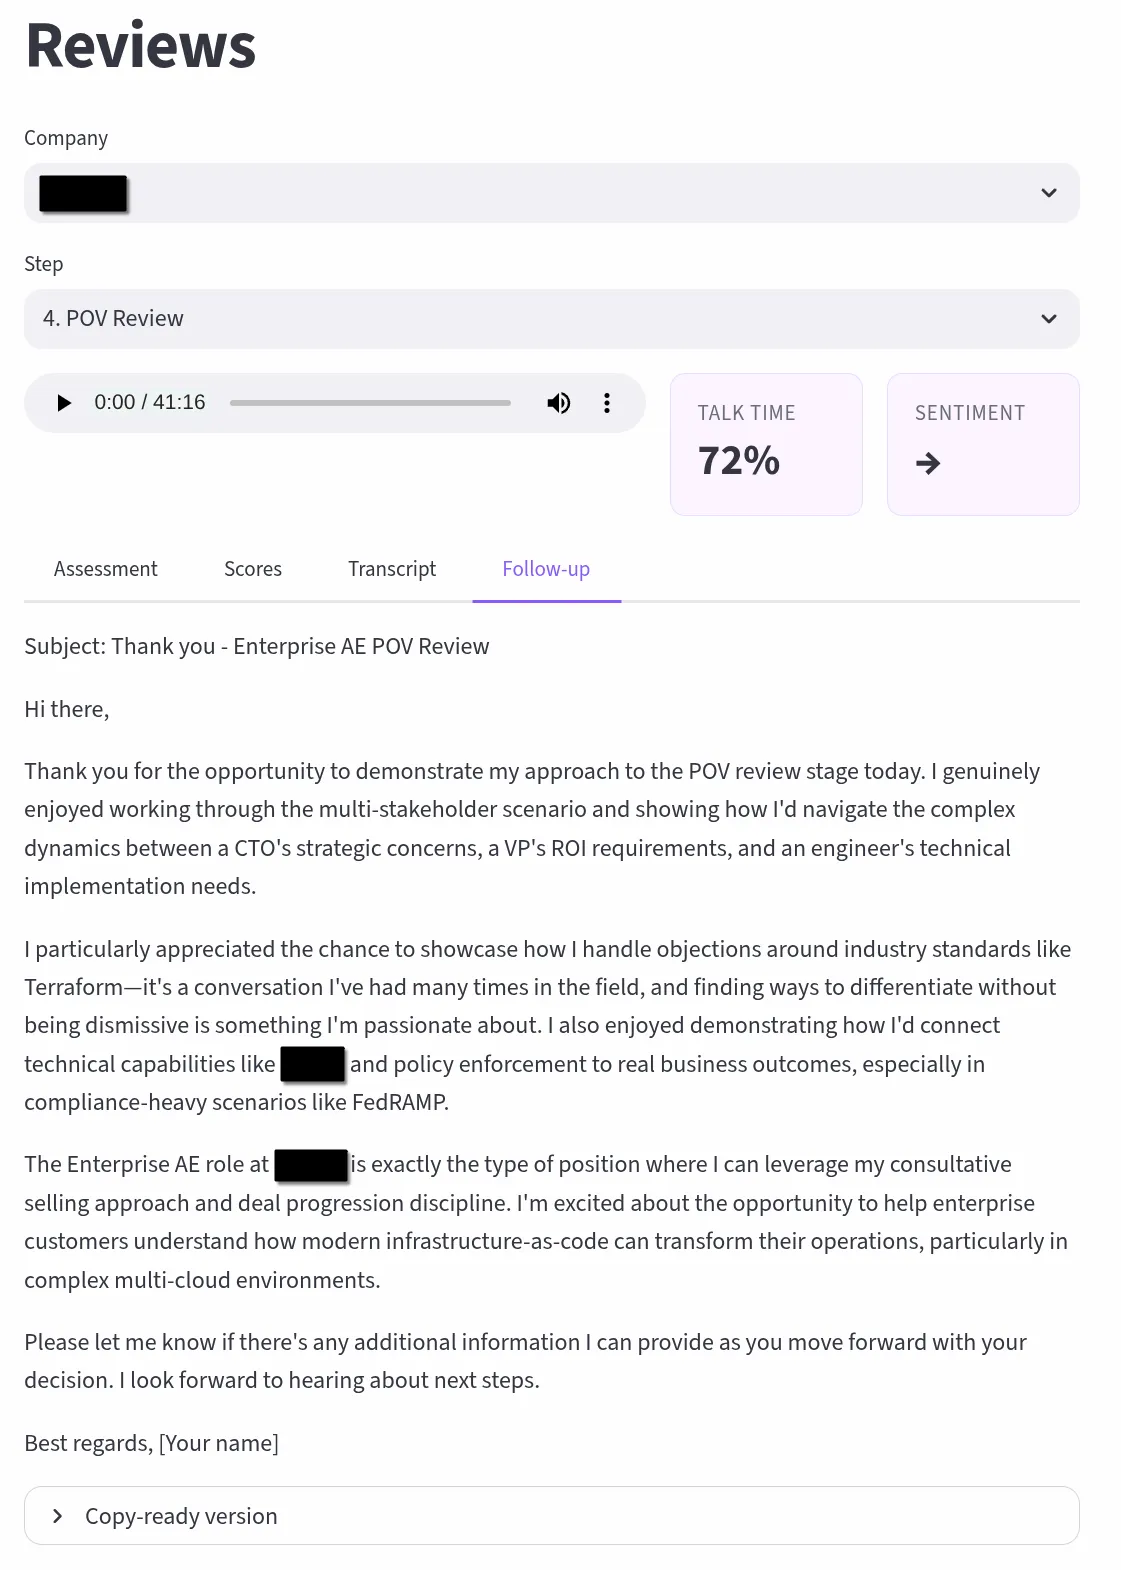Stay on the Follow-up tab
Image resolution: width=1121 pixels, height=1570 pixels.
[x=546, y=568]
